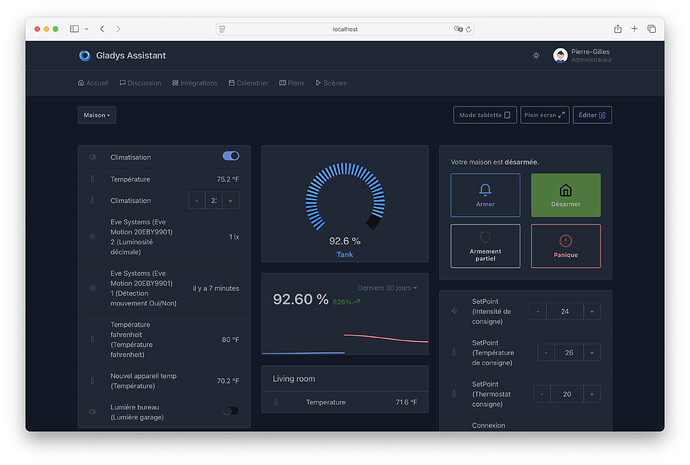Screen dimensions: 690x465
Task: Click the Safari share icon
Action: tap(617, 29)
